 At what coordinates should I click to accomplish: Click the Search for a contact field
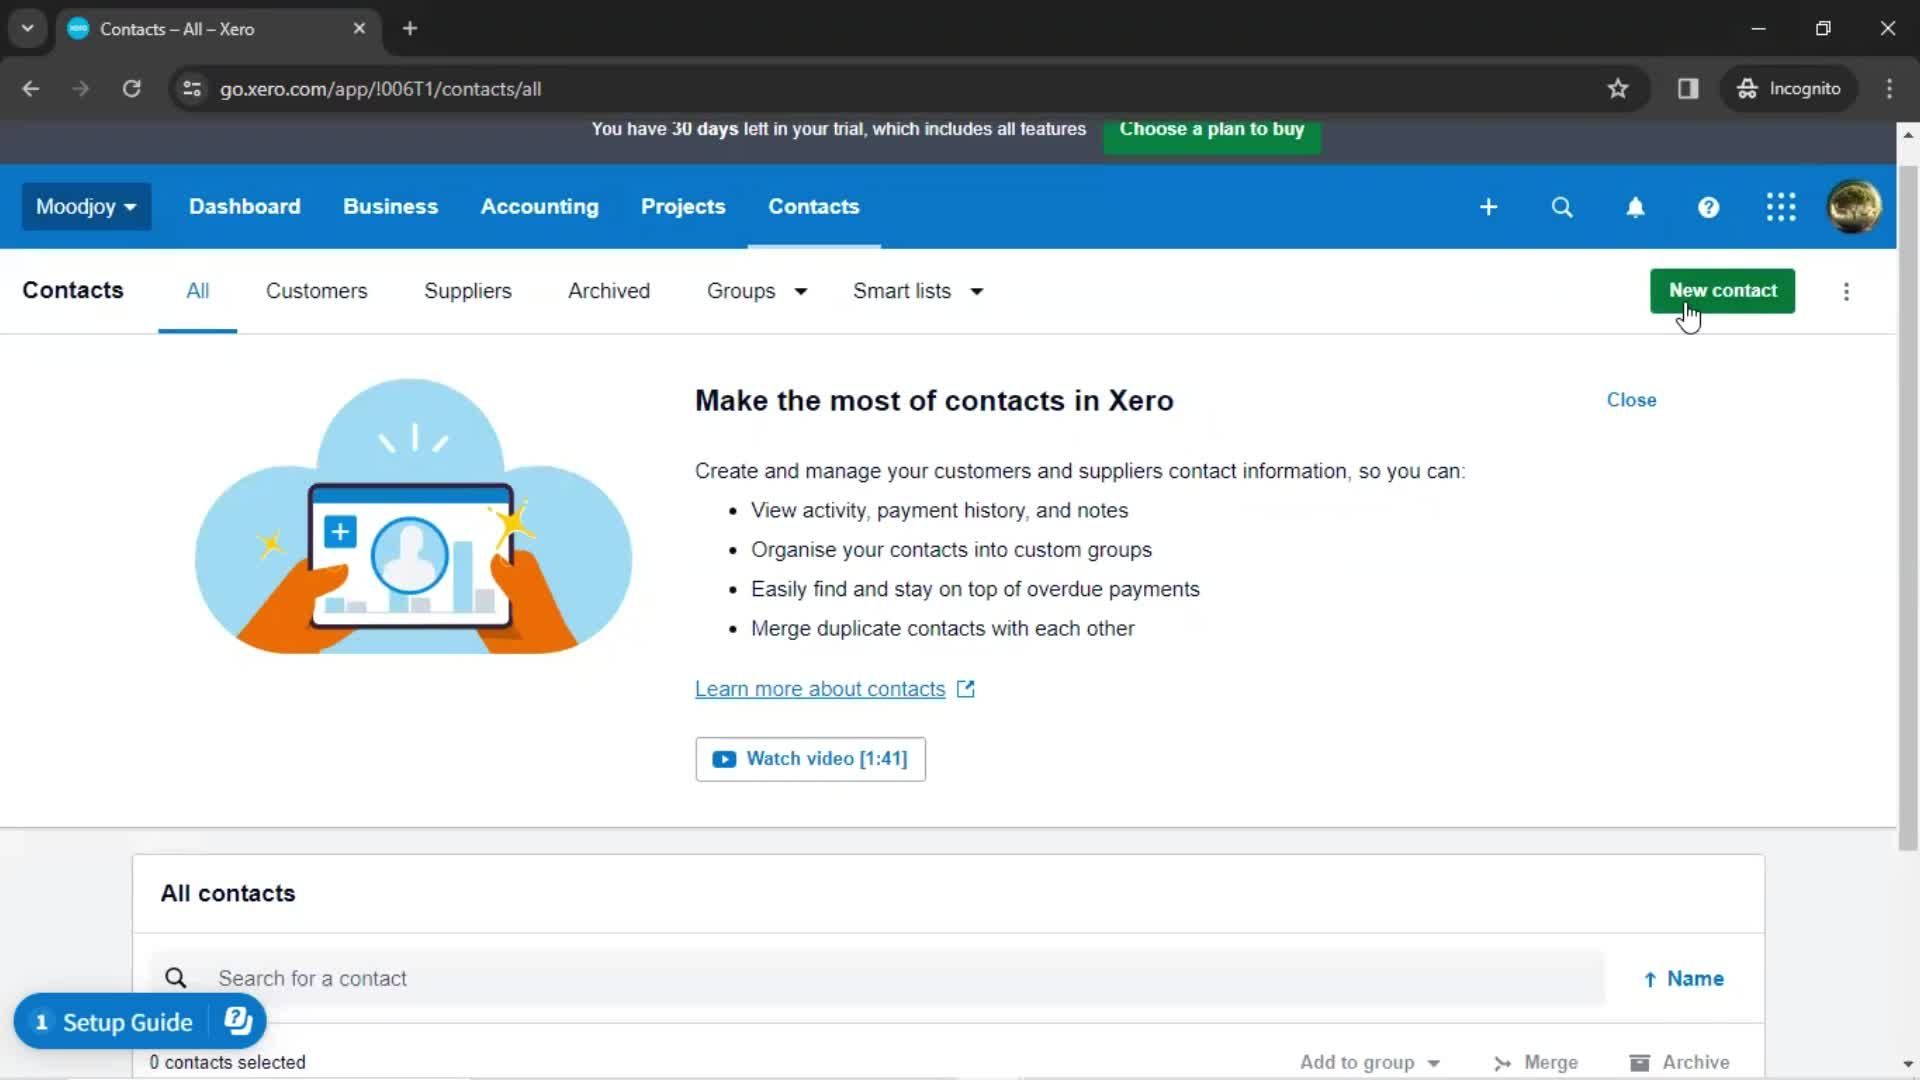[877, 978]
